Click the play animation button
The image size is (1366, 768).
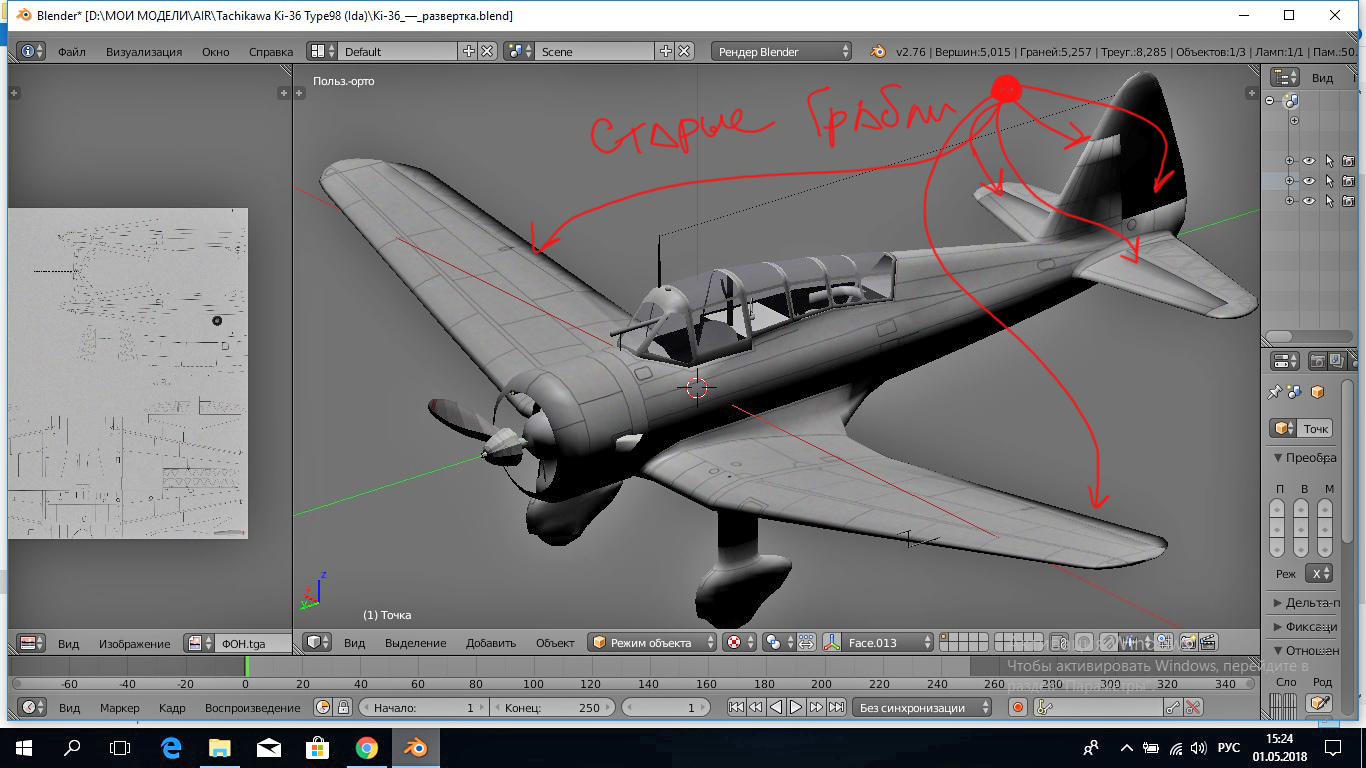[x=796, y=707]
